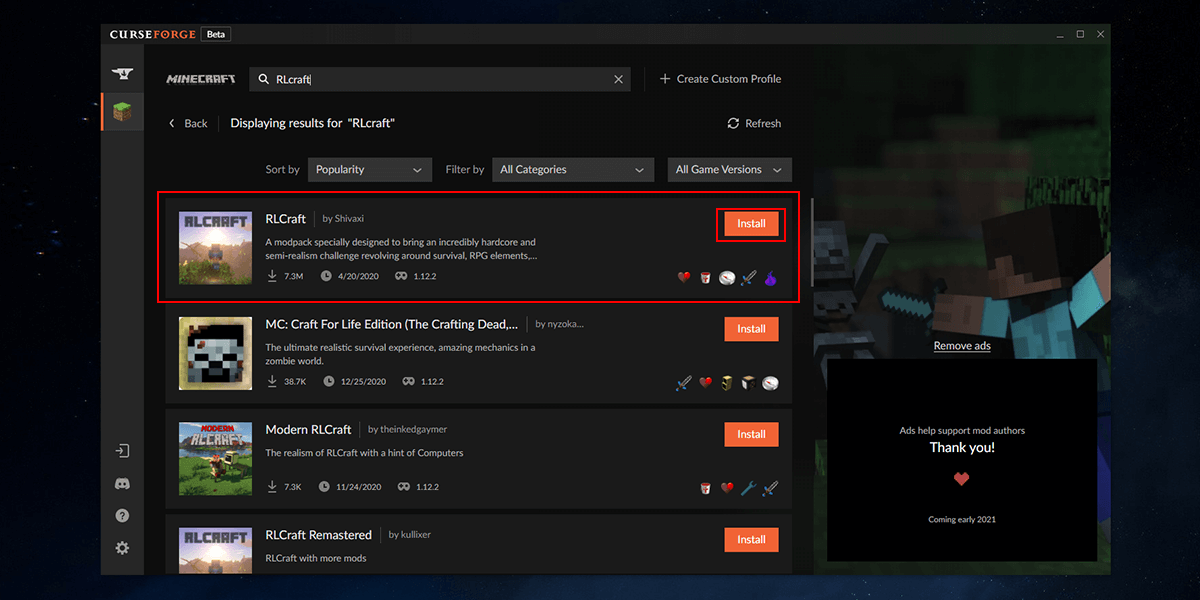This screenshot has height=600, width=1200.
Task: Open the RLCraft modpack thumbnail
Action: (x=215, y=248)
